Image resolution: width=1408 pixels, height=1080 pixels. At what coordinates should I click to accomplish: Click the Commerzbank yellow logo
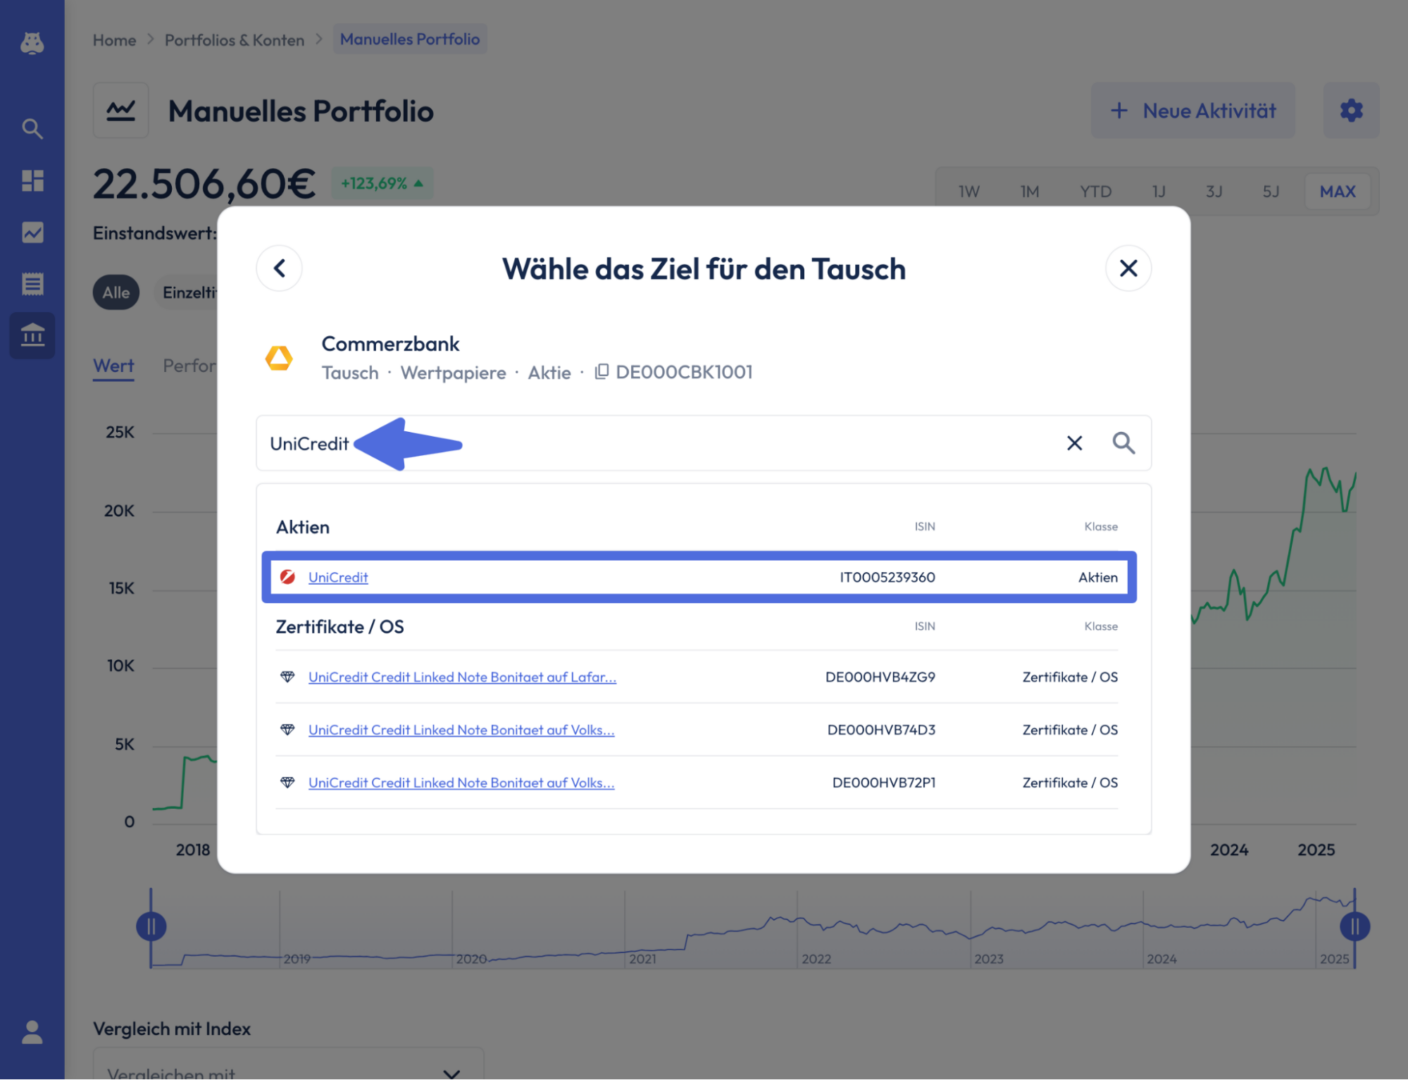(279, 357)
